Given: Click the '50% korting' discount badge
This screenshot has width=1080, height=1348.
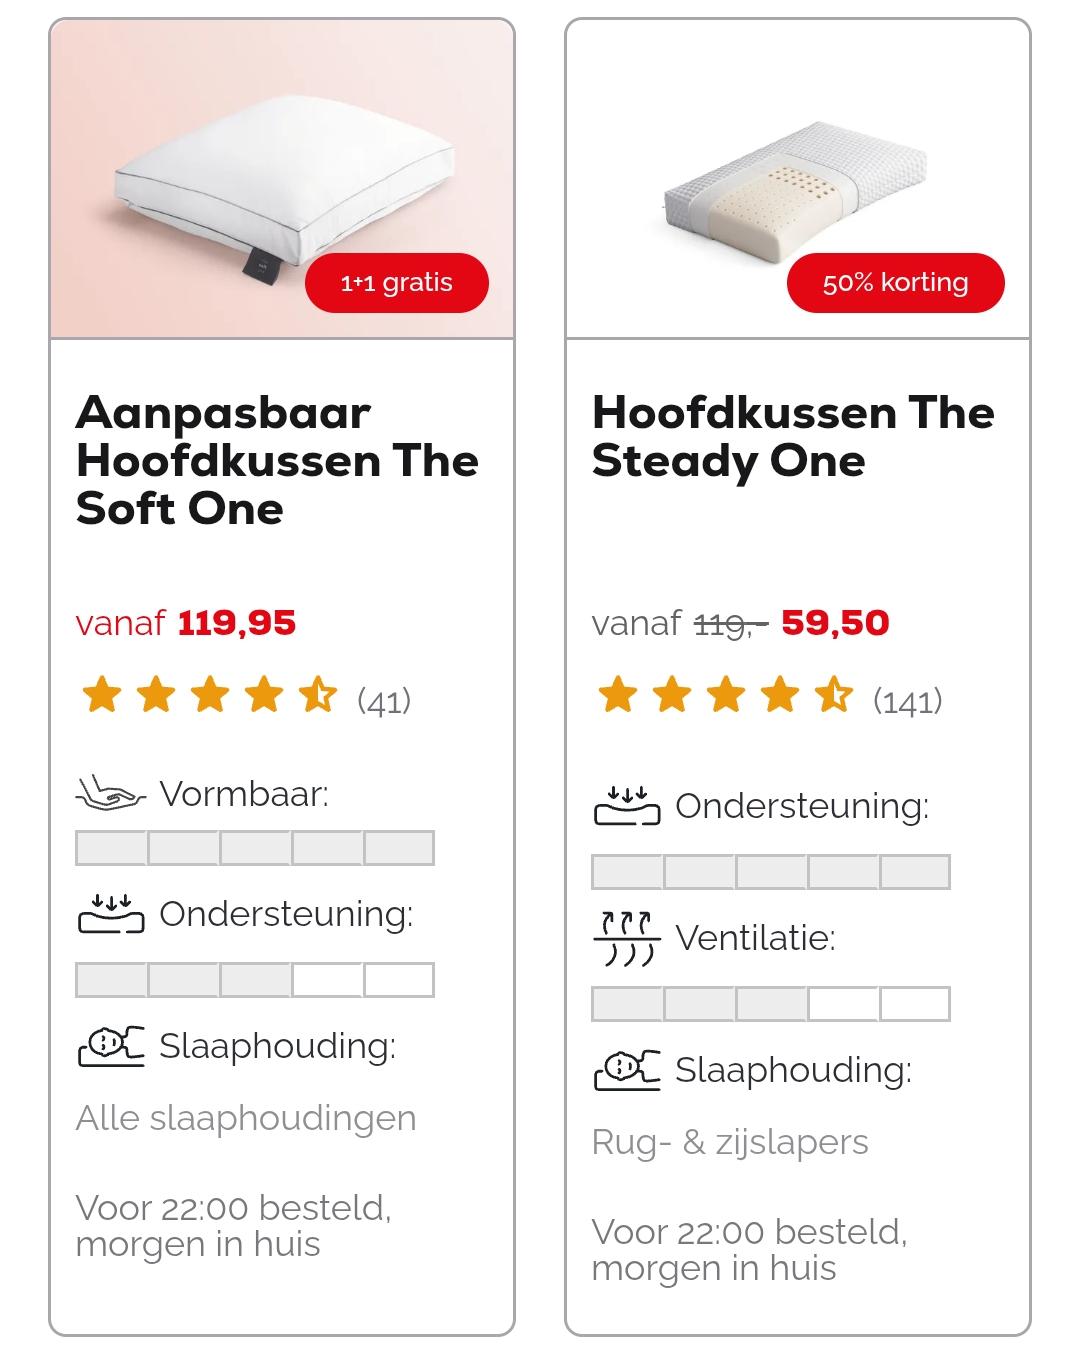Looking at the screenshot, I should click(895, 283).
